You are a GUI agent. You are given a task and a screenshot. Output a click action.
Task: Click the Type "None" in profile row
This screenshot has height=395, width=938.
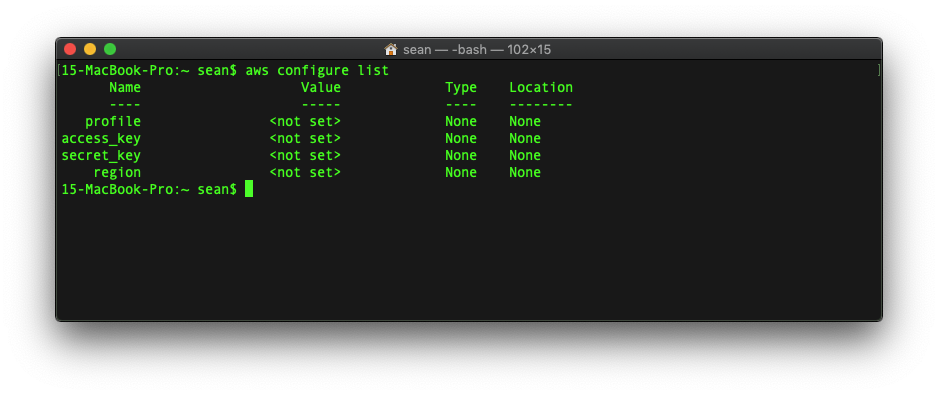[x=461, y=121]
